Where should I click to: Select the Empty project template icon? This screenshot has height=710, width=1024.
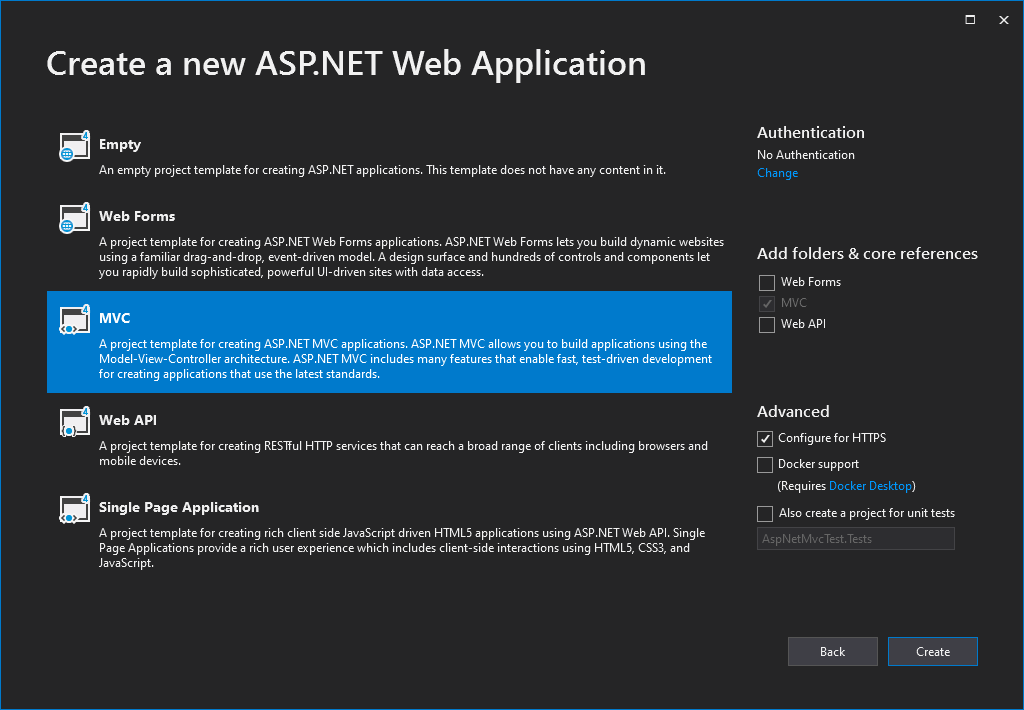pyautogui.click(x=74, y=143)
